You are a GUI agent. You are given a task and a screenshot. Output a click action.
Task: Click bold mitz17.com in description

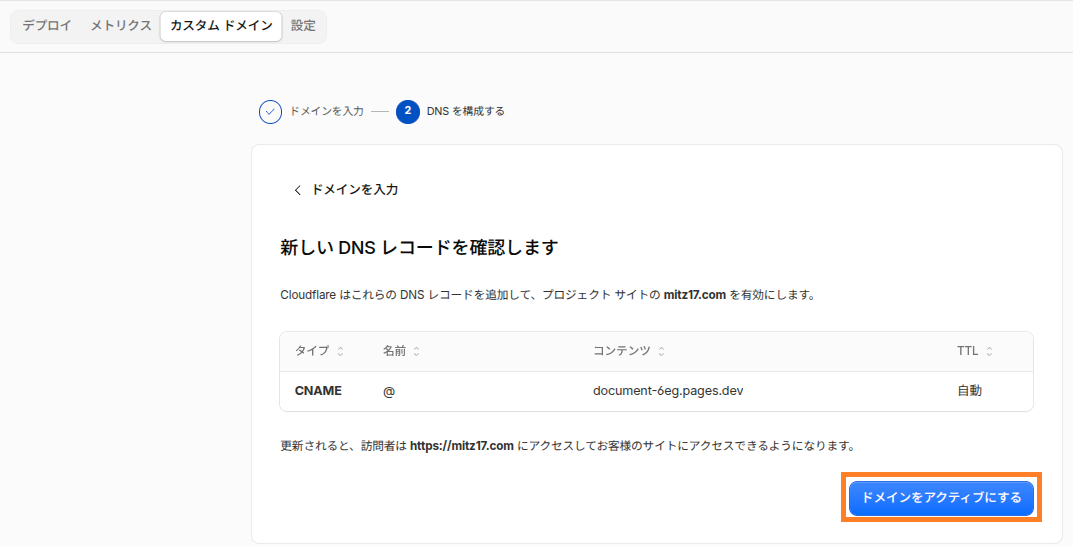[695, 295]
